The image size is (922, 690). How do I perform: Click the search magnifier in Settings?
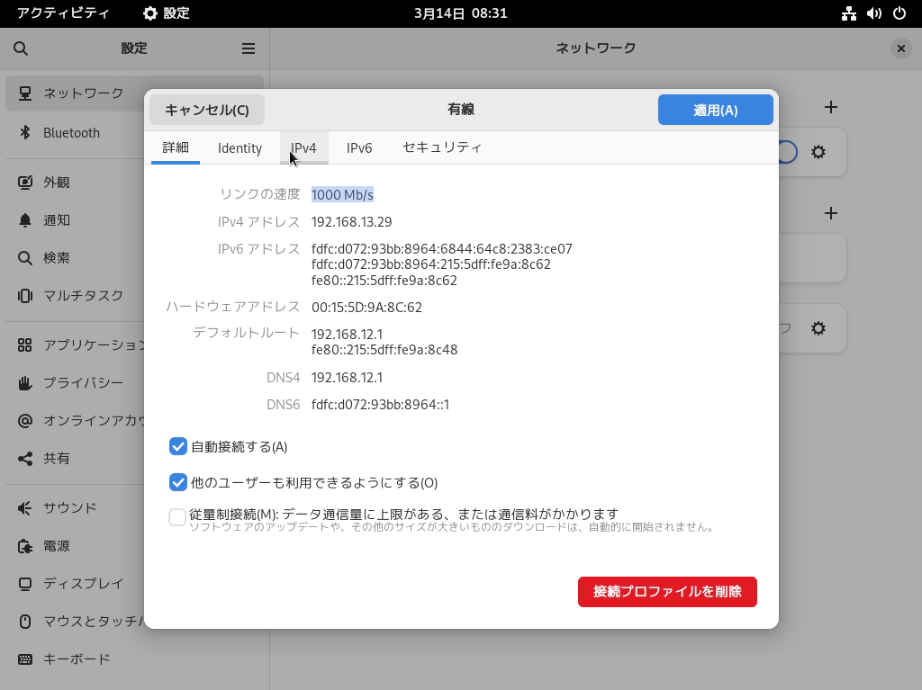tap(21, 47)
